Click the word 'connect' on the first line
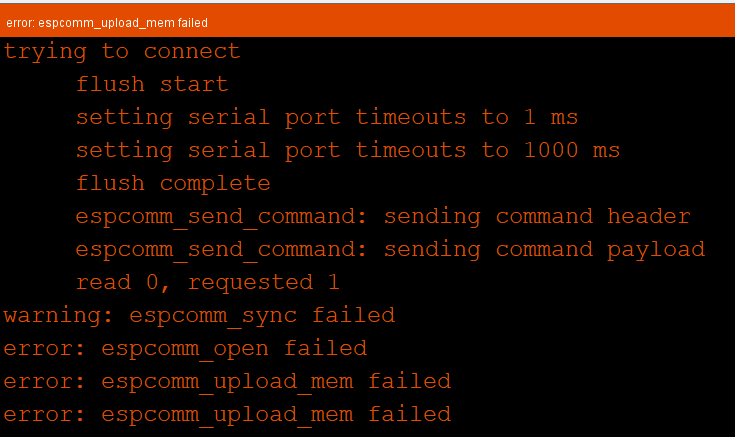 click(x=192, y=51)
